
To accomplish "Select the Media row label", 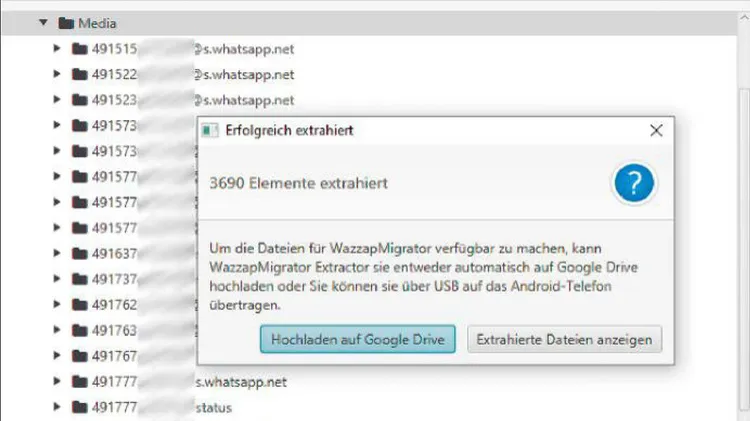I will 97,23.
